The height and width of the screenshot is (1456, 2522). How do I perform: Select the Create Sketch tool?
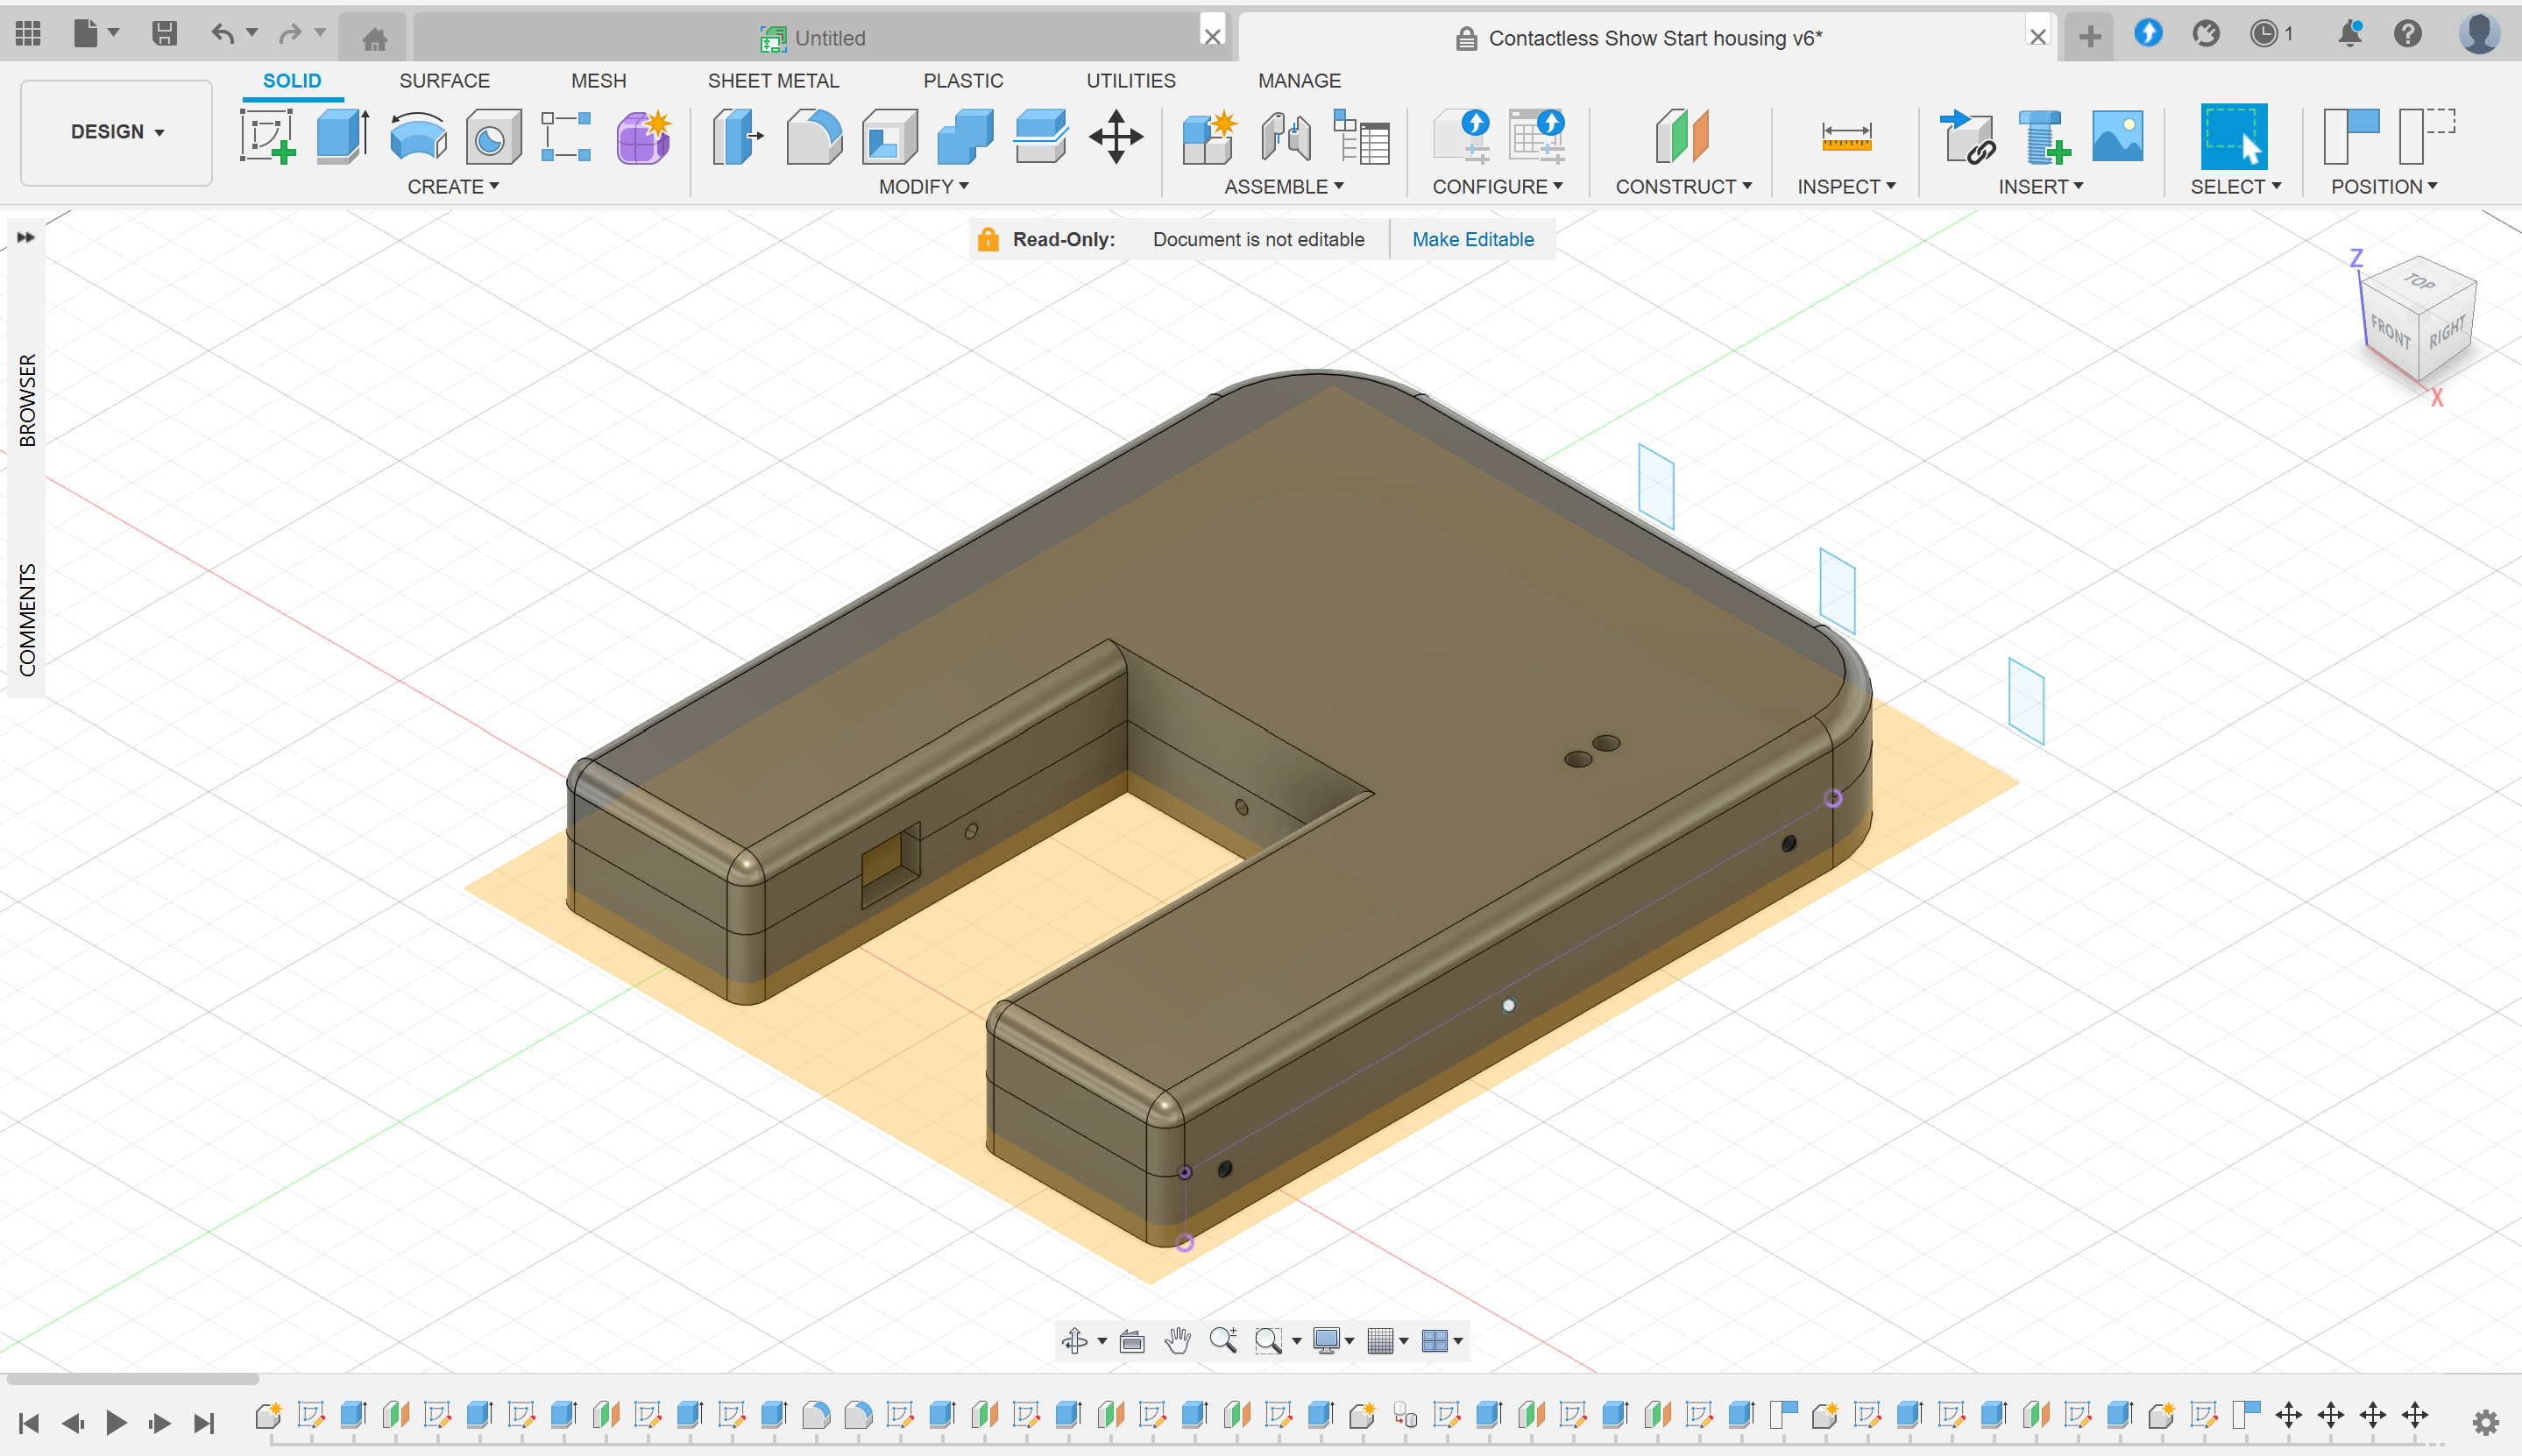267,137
